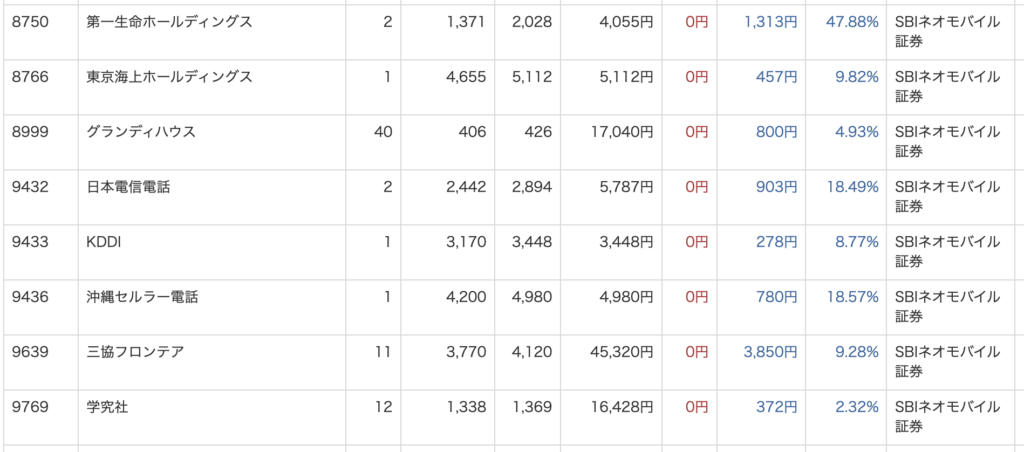Click the 47.88% gain percentage

tap(852, 22)
